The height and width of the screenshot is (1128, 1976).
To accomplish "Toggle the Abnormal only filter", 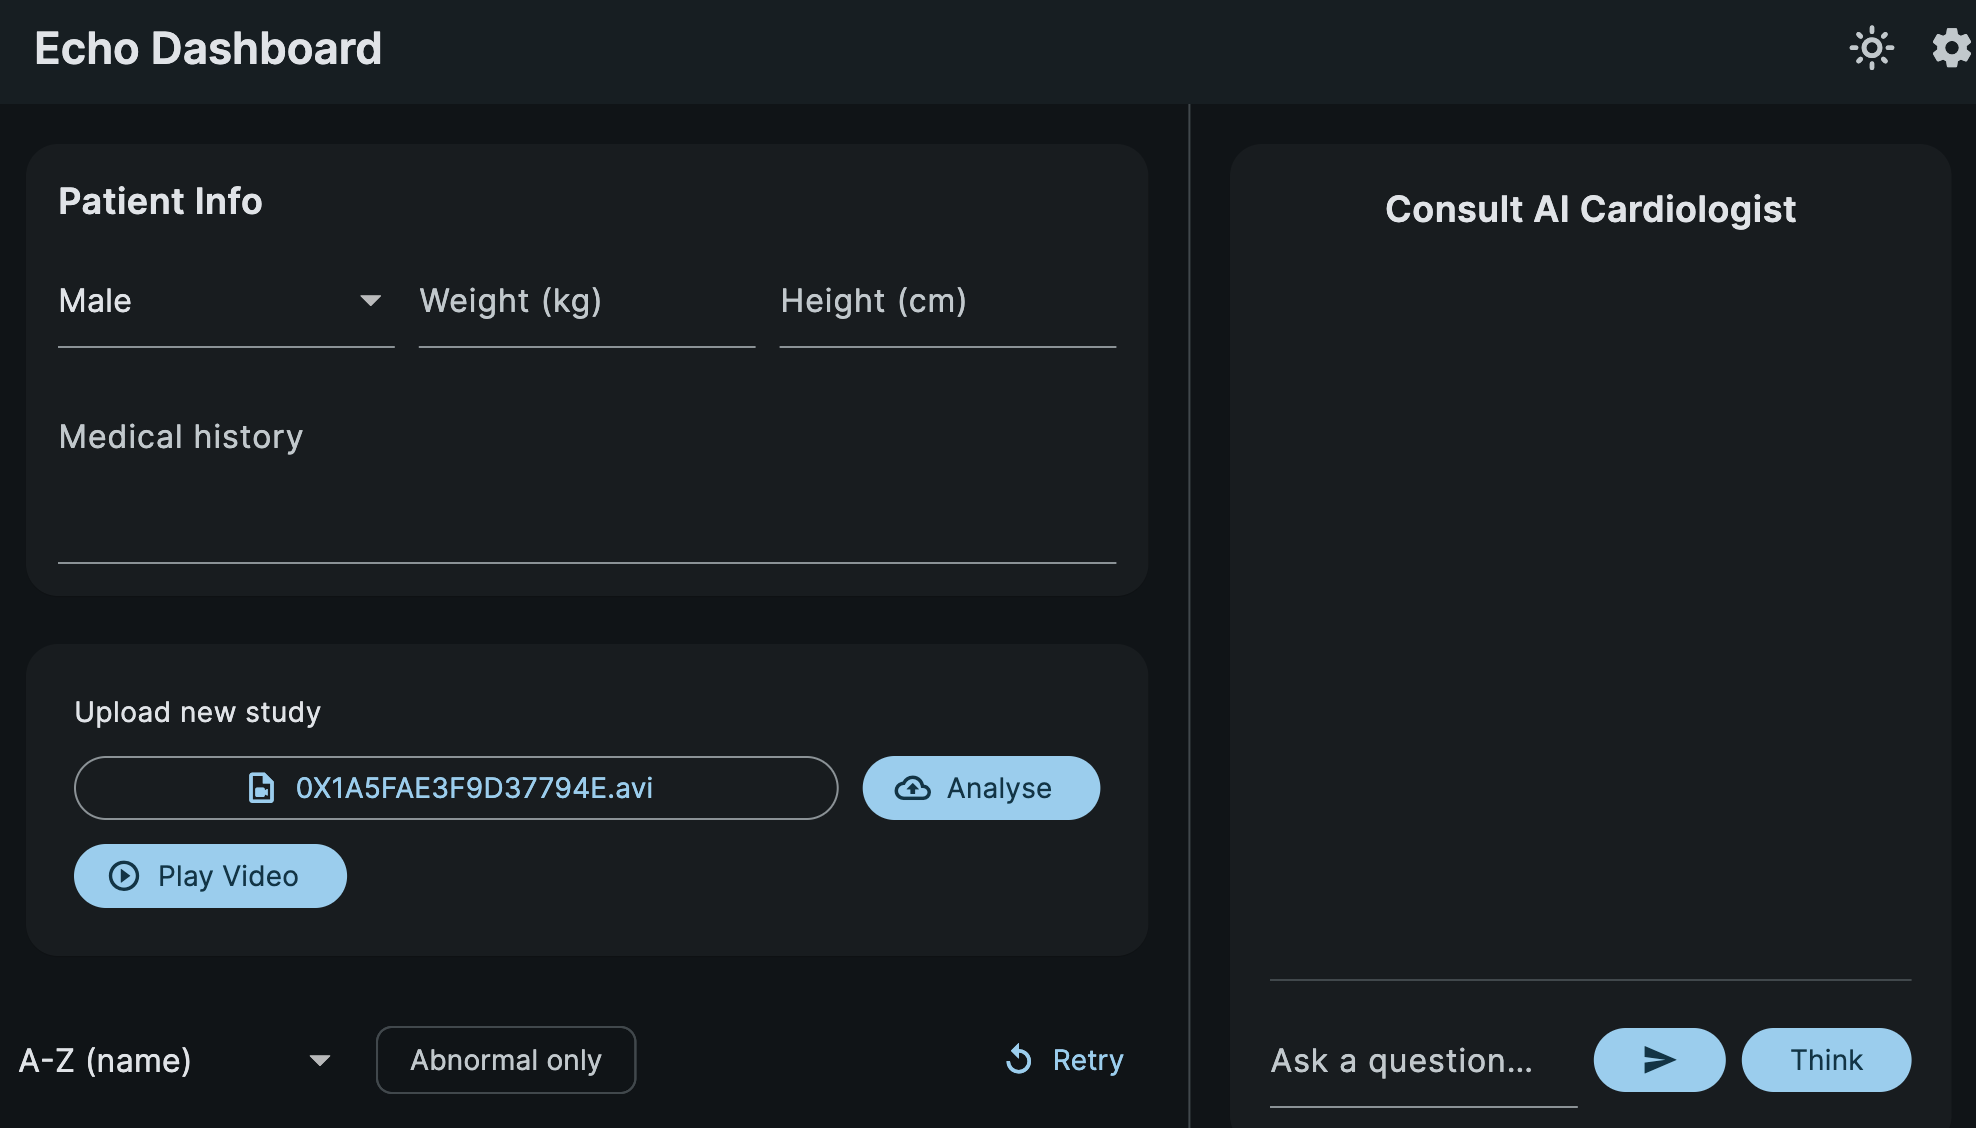I will coord(506,1060).
